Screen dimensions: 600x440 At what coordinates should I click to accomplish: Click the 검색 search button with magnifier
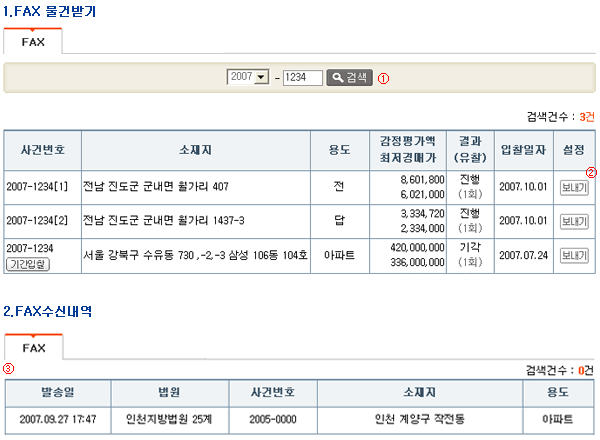[349, 77]
